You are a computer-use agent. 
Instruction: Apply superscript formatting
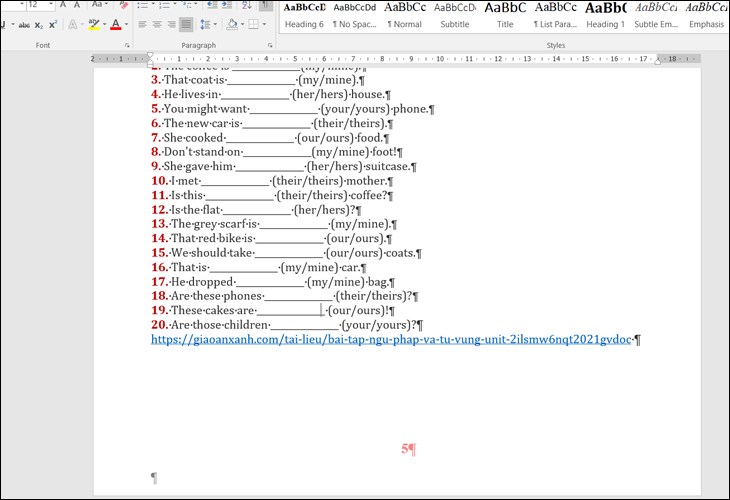pyautogui.click(x=52, y=24)
